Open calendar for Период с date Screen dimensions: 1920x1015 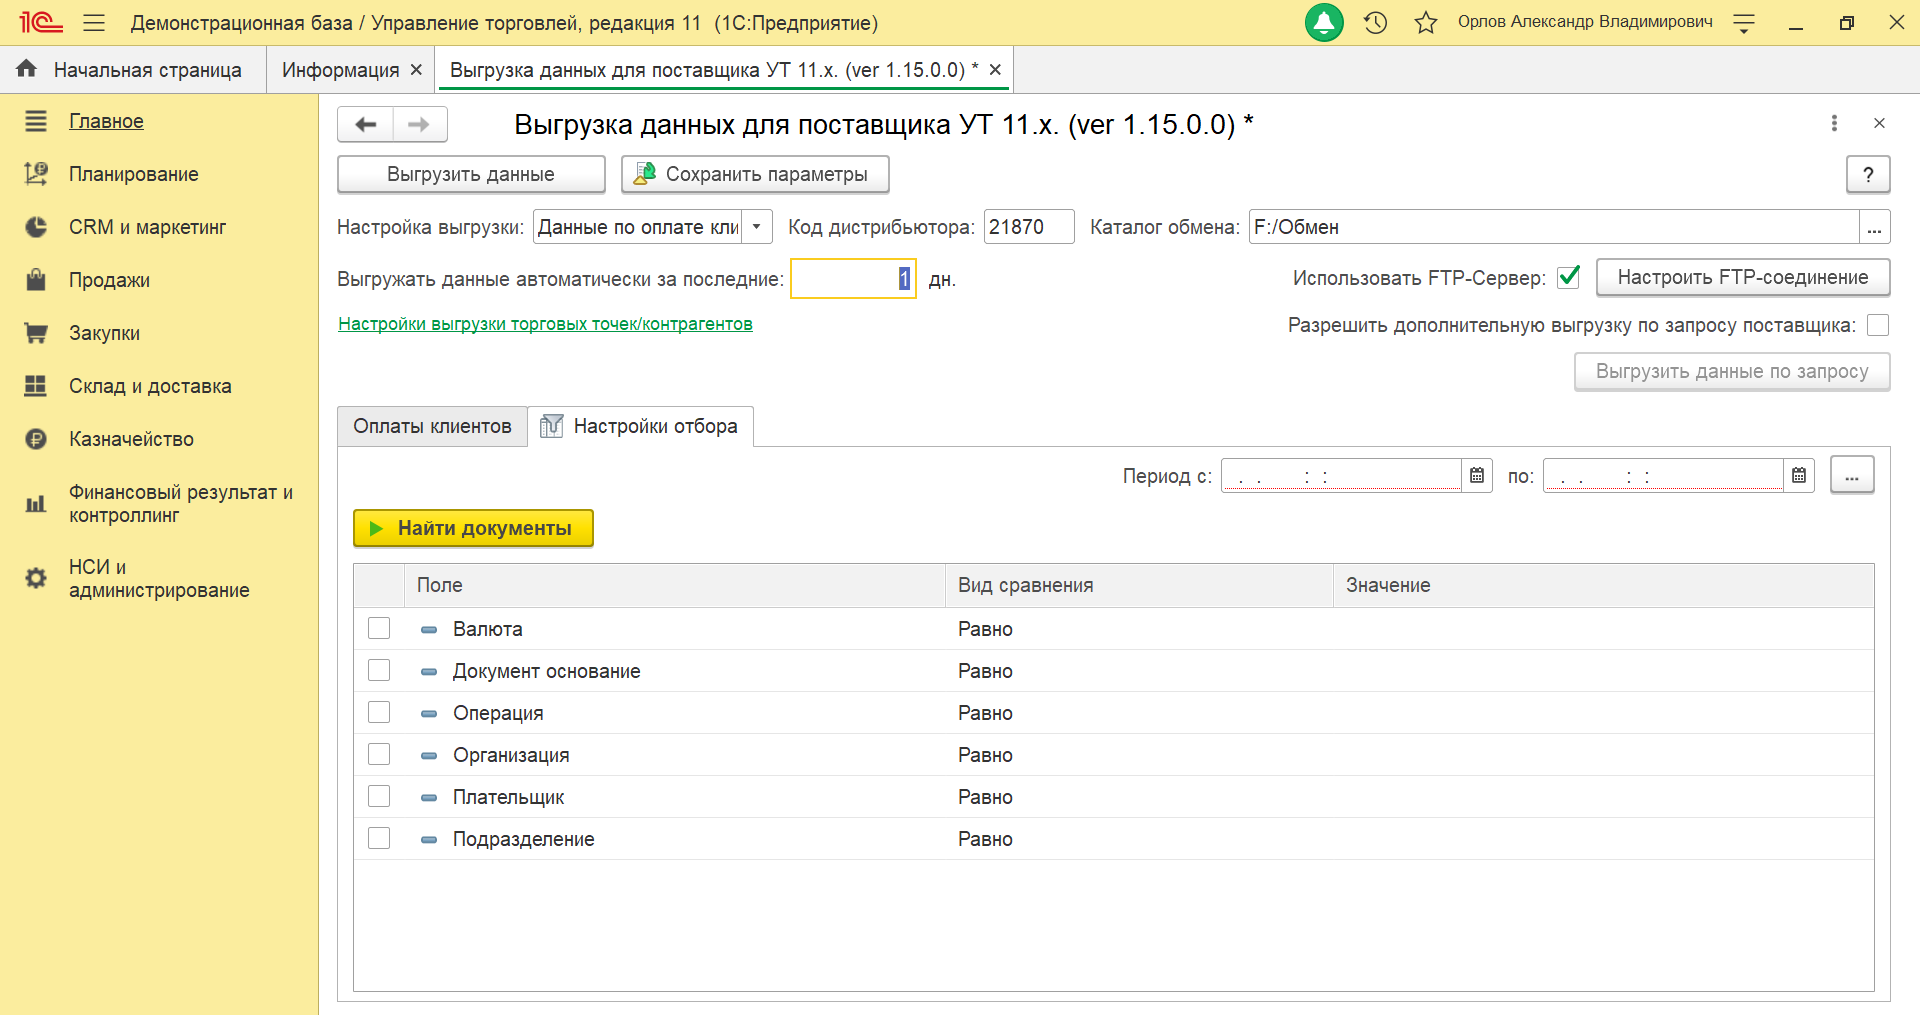pyautogui.click(x=1477, y=475)
